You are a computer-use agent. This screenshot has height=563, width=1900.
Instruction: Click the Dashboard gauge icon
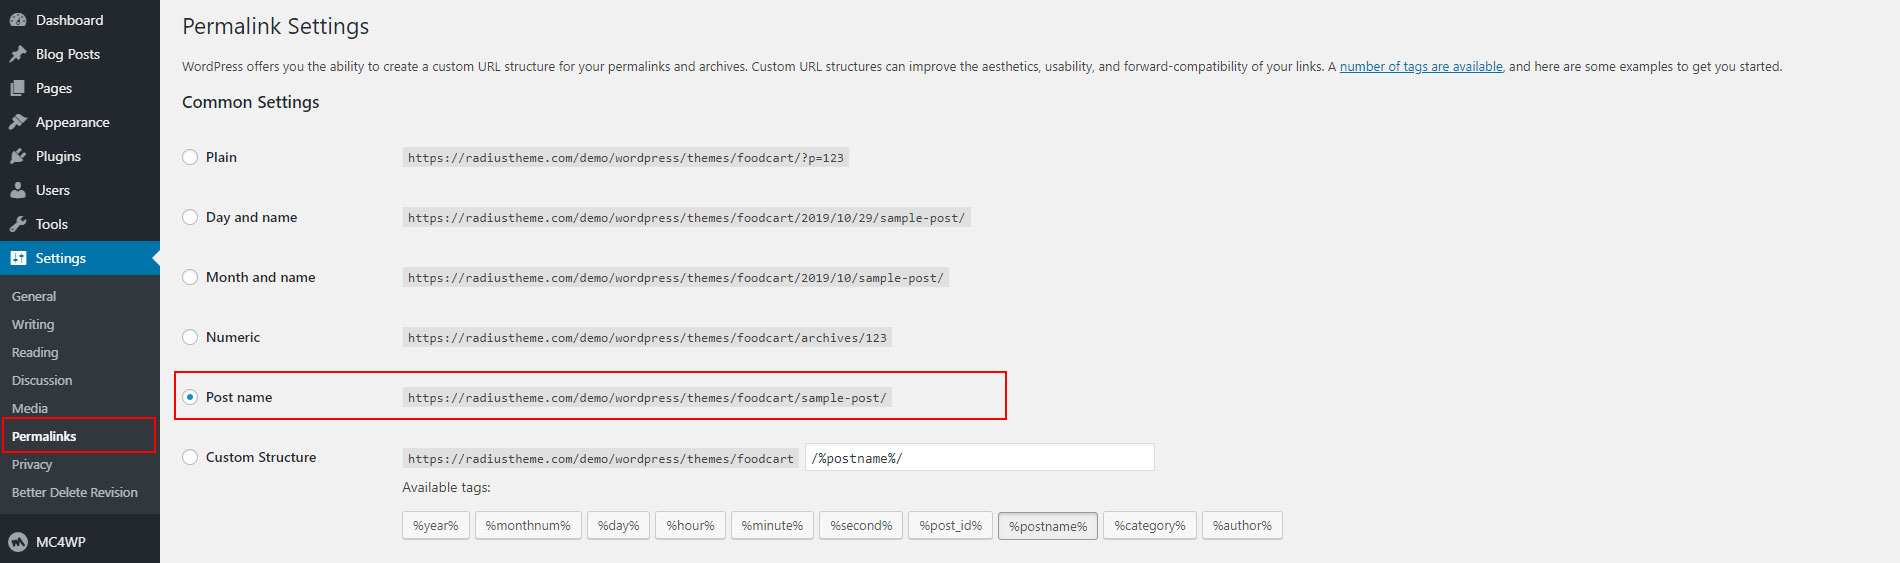pyautogui.click(x=18, y=20)
